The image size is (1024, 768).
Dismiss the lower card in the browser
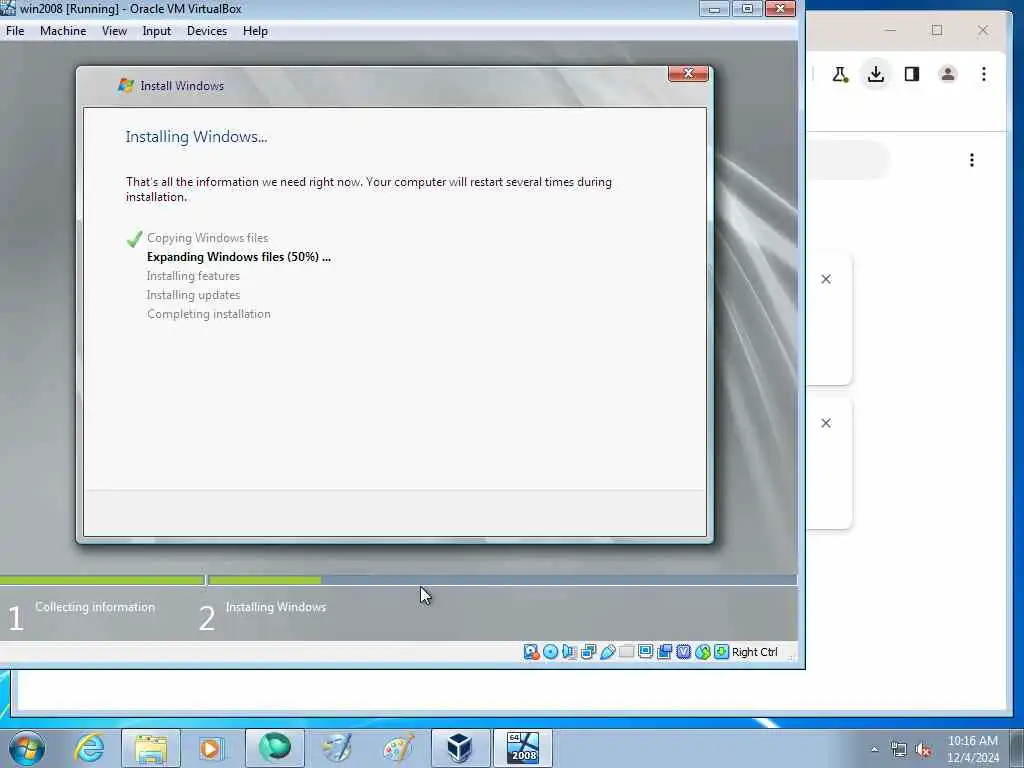826,423
